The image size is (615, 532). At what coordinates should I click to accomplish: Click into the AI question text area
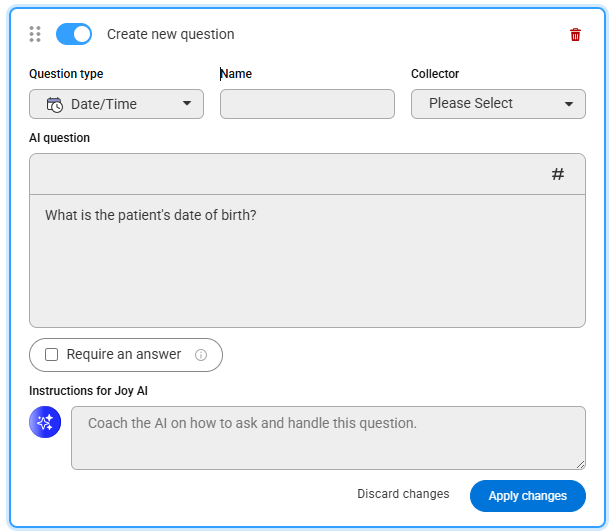coord(307,261)
